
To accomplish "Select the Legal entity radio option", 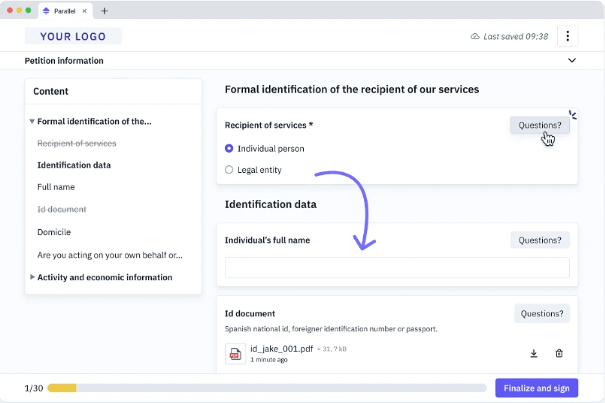I will pos(229,170).
